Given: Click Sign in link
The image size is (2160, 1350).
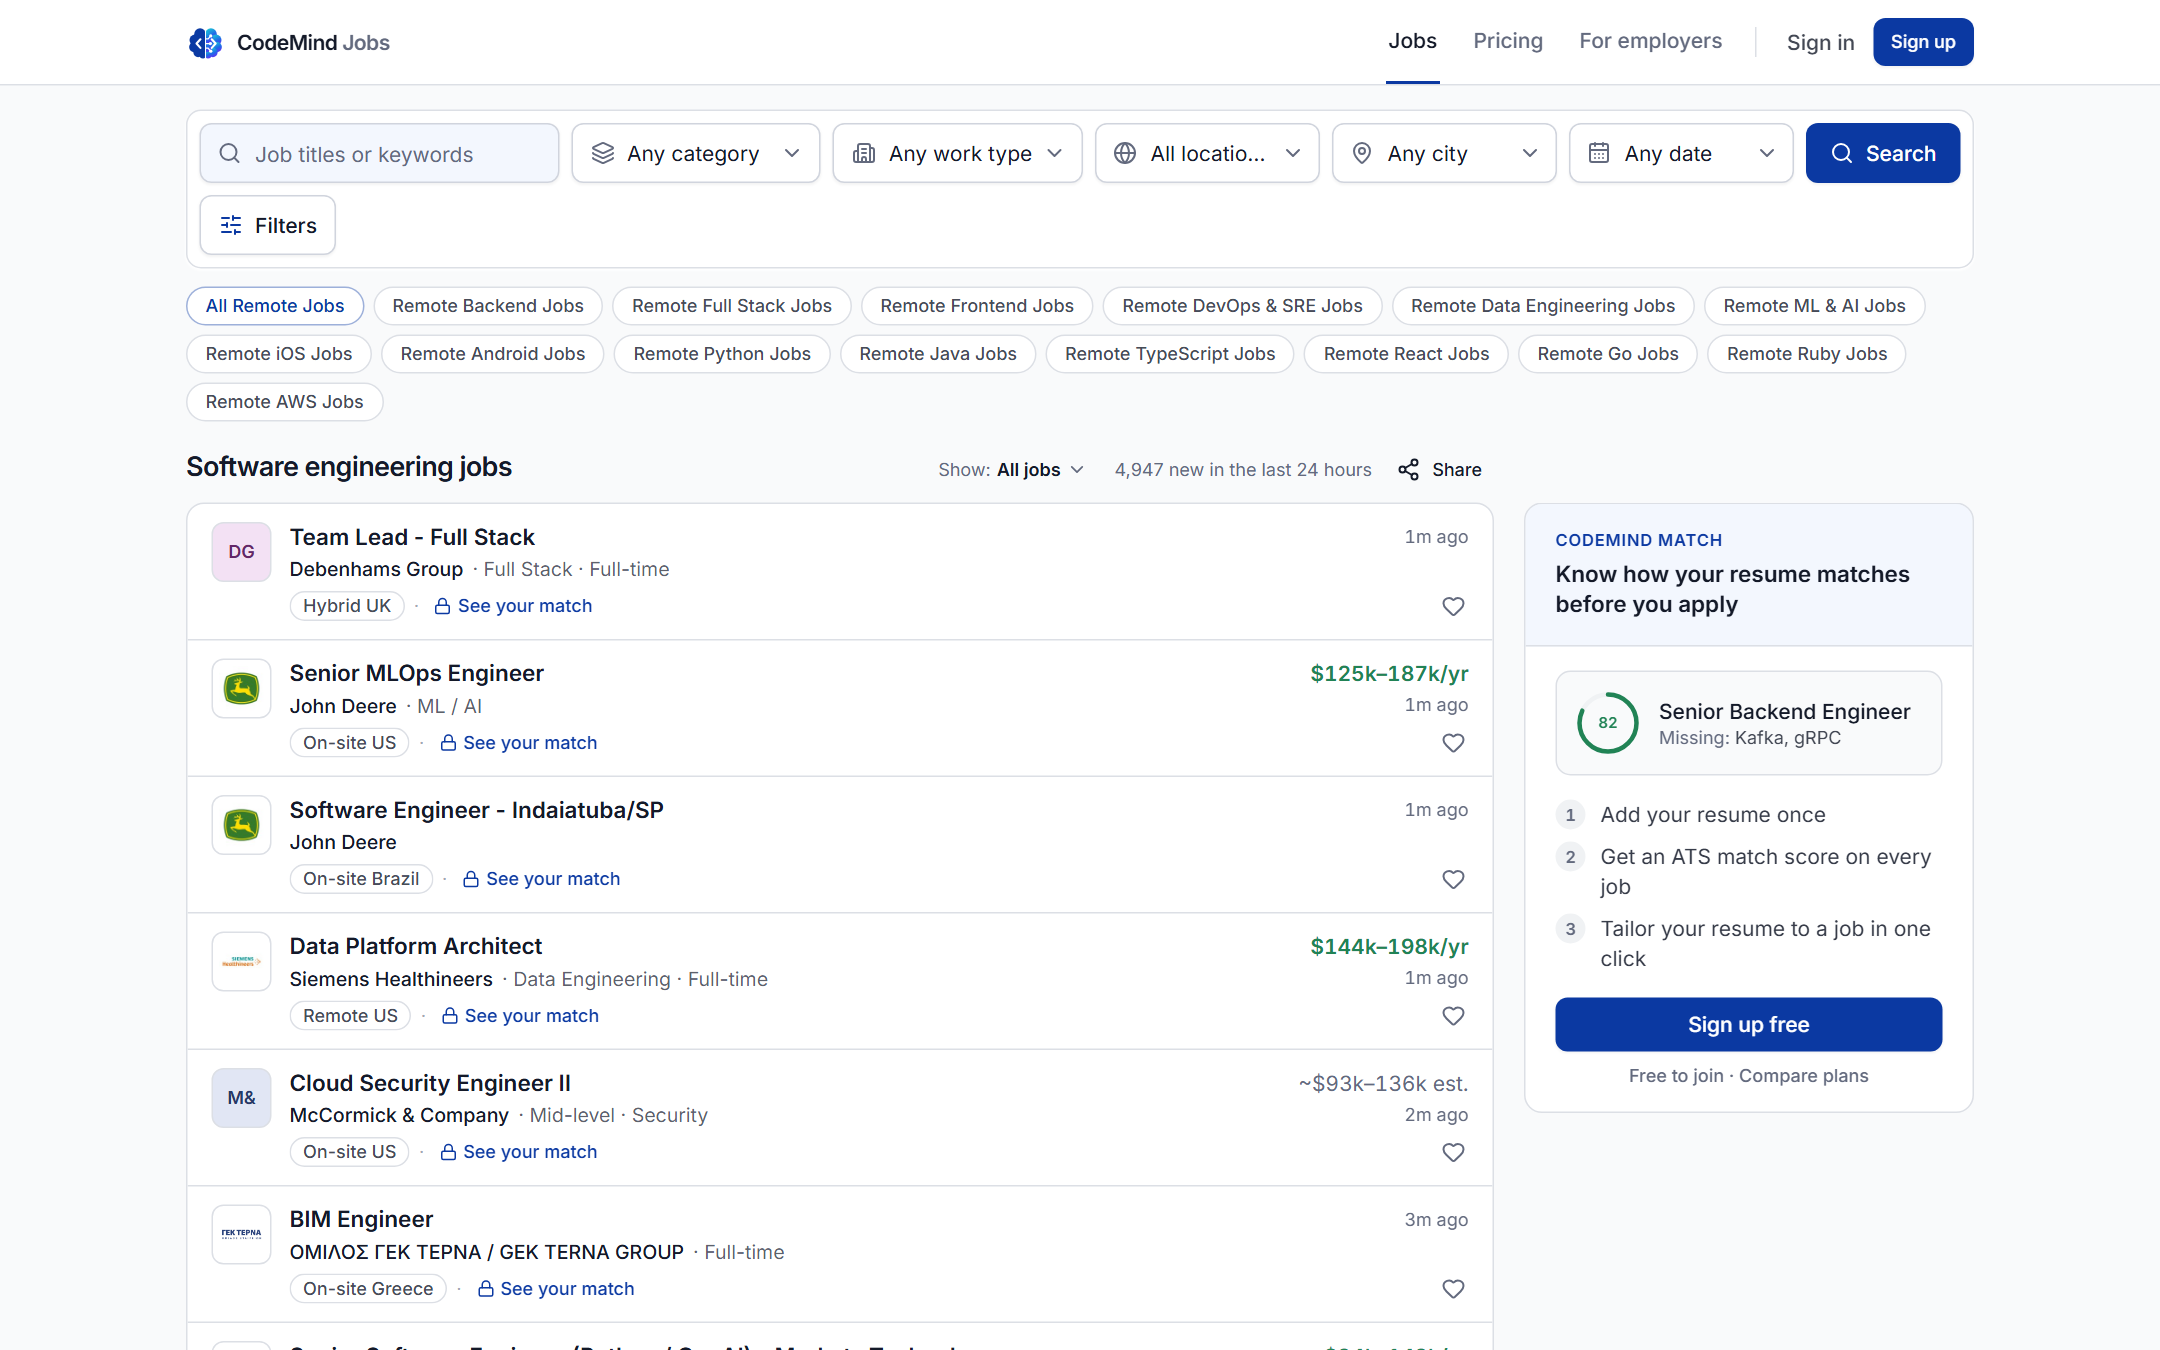Looking at the screenshot, I should [x=1820, y=42].
